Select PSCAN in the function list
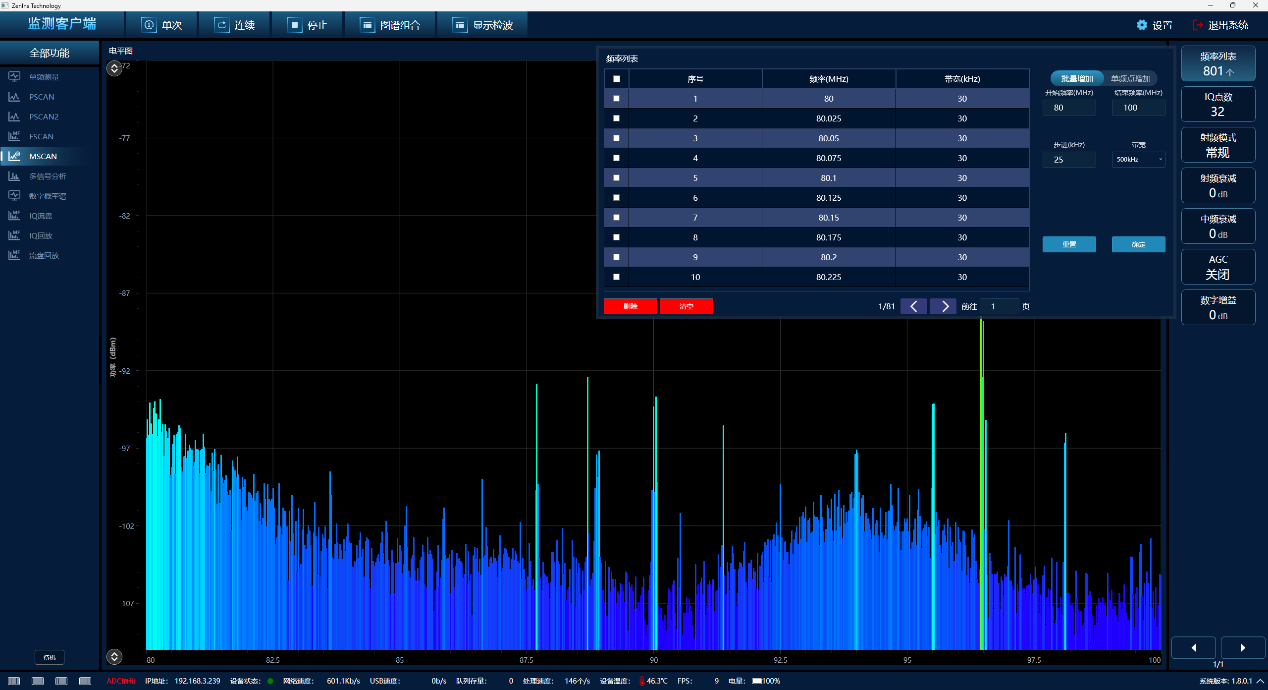Image resolution: width=1268 pixels, height=690 pixels. tap(42, 97)
